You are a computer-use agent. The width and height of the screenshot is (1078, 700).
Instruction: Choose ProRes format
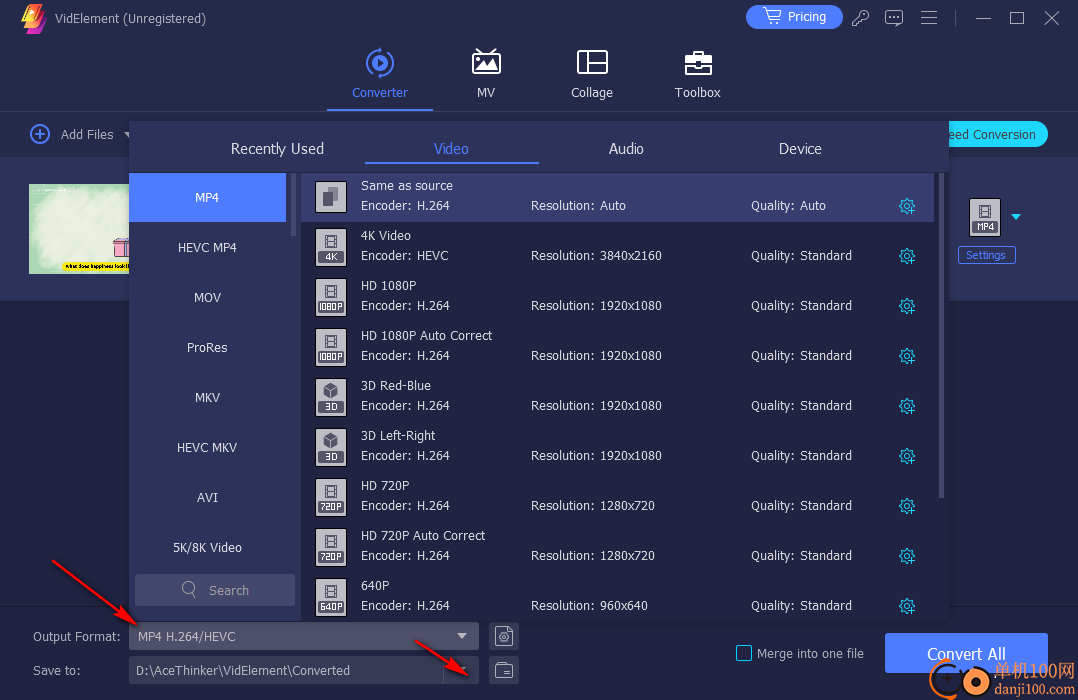tap(207, 347)
